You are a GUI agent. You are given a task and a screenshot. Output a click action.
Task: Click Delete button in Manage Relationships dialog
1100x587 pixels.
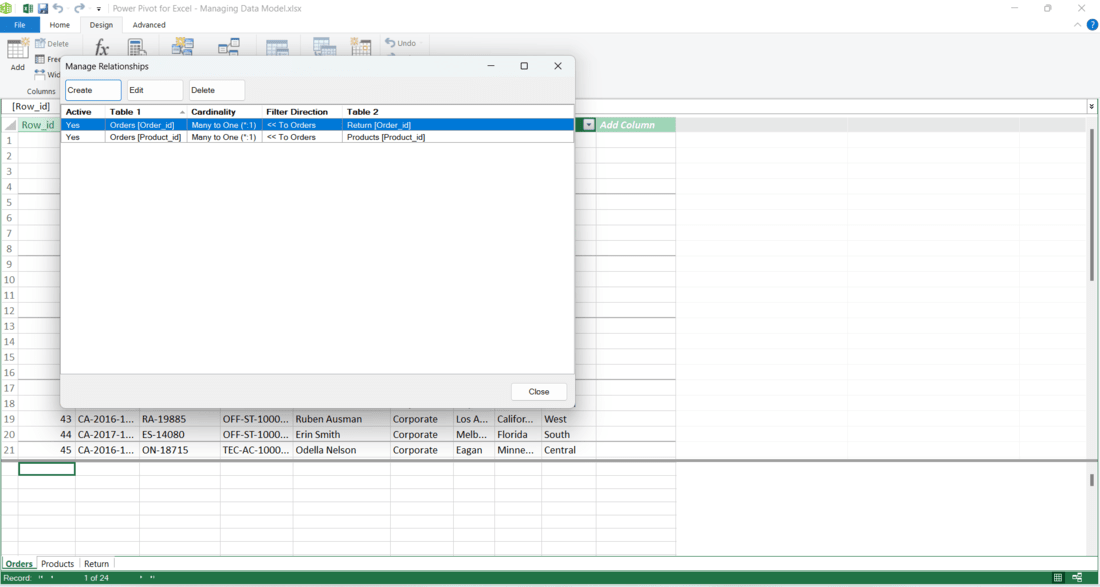(x=217, y=90)
